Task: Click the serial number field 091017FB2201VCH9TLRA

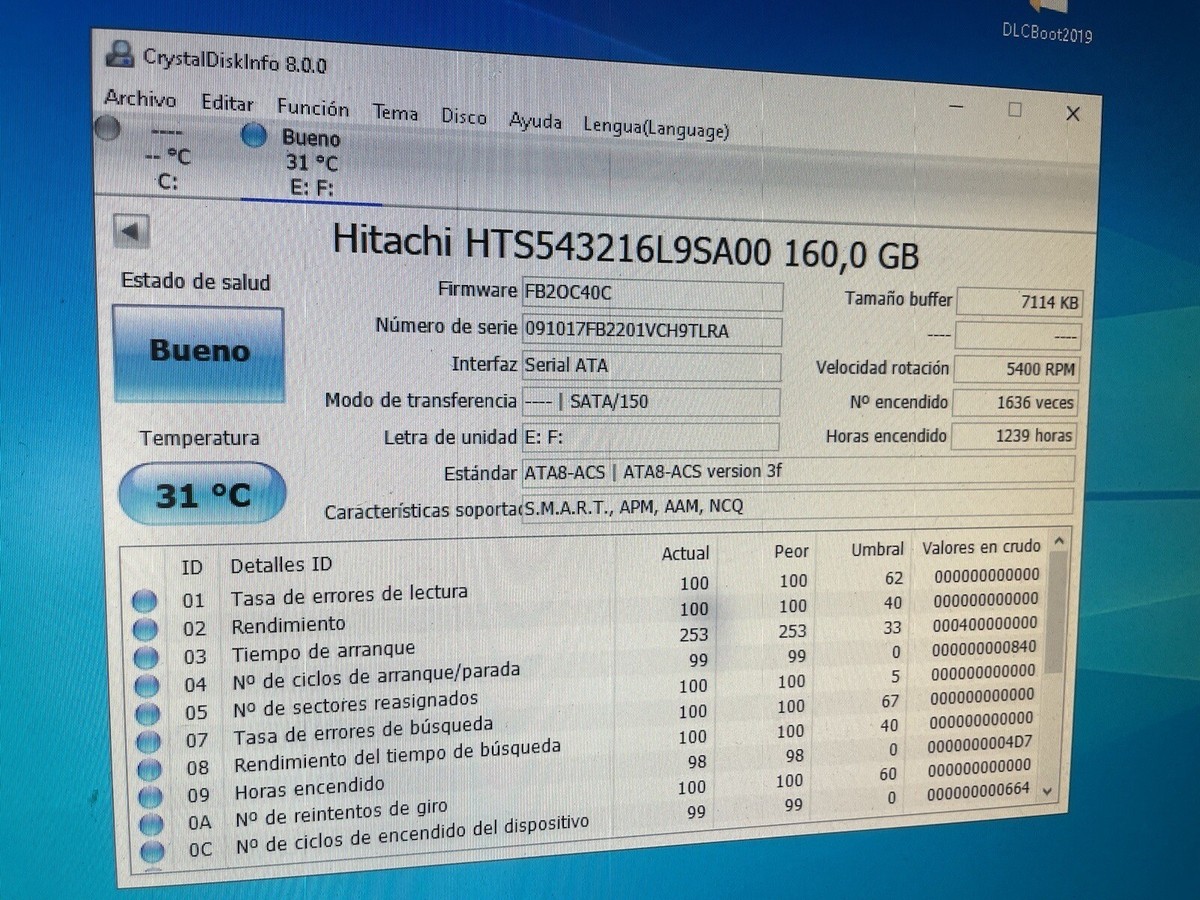Action: click(x=652, y=330)
